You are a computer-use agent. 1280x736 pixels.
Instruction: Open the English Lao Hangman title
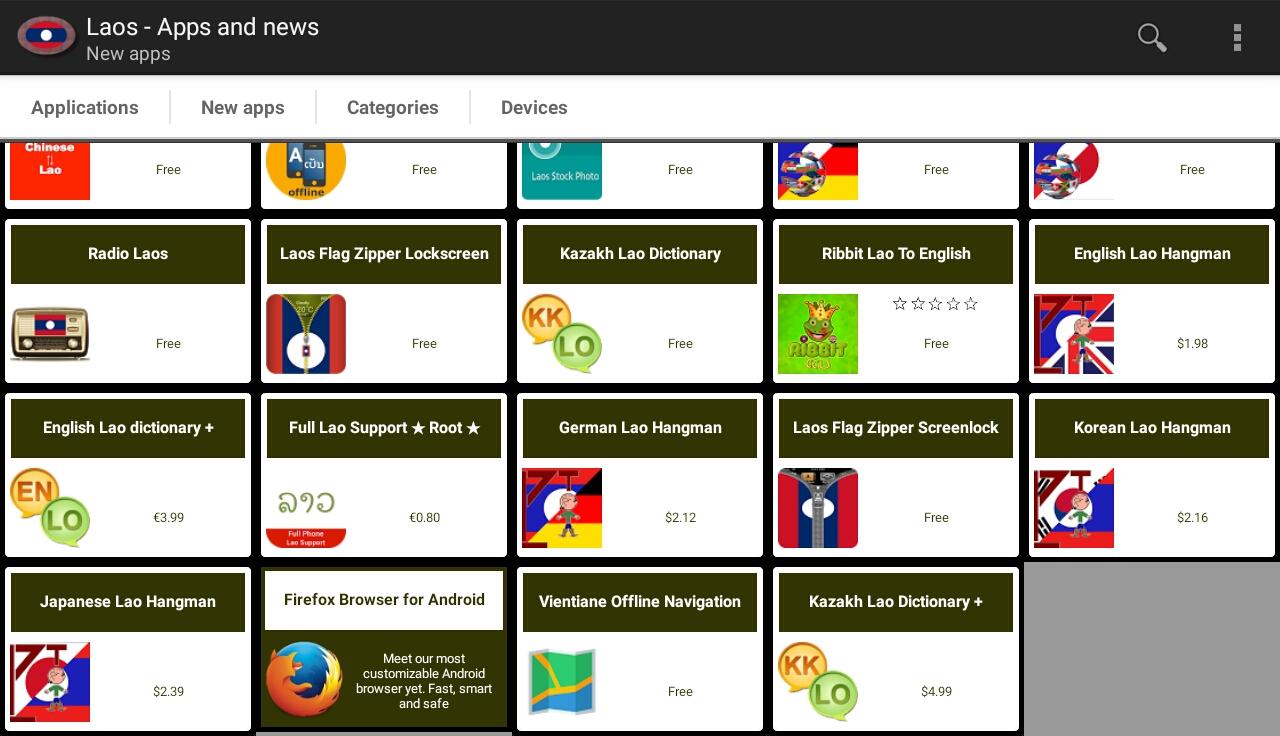click(x=1152, y=254)
